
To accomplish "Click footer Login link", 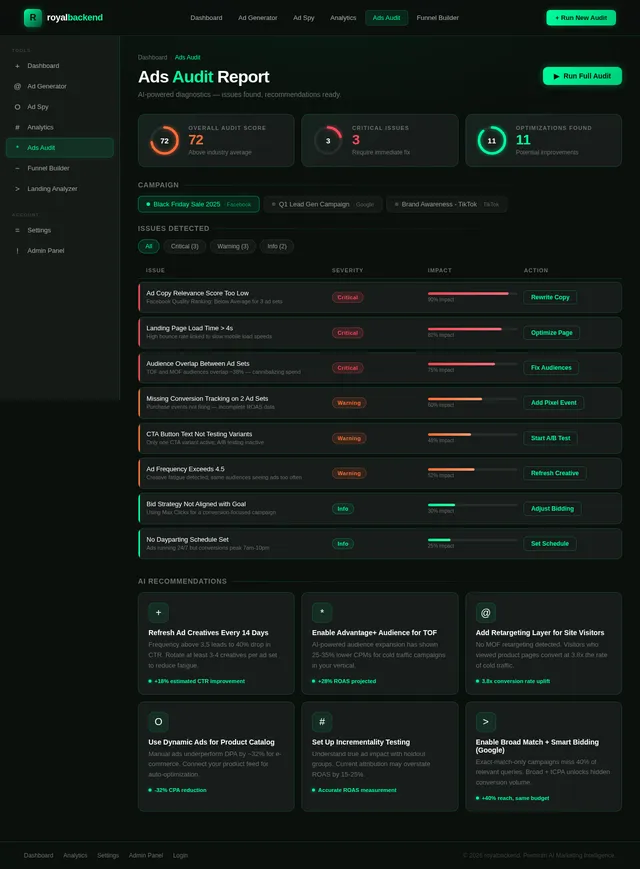I will point(180,856).
